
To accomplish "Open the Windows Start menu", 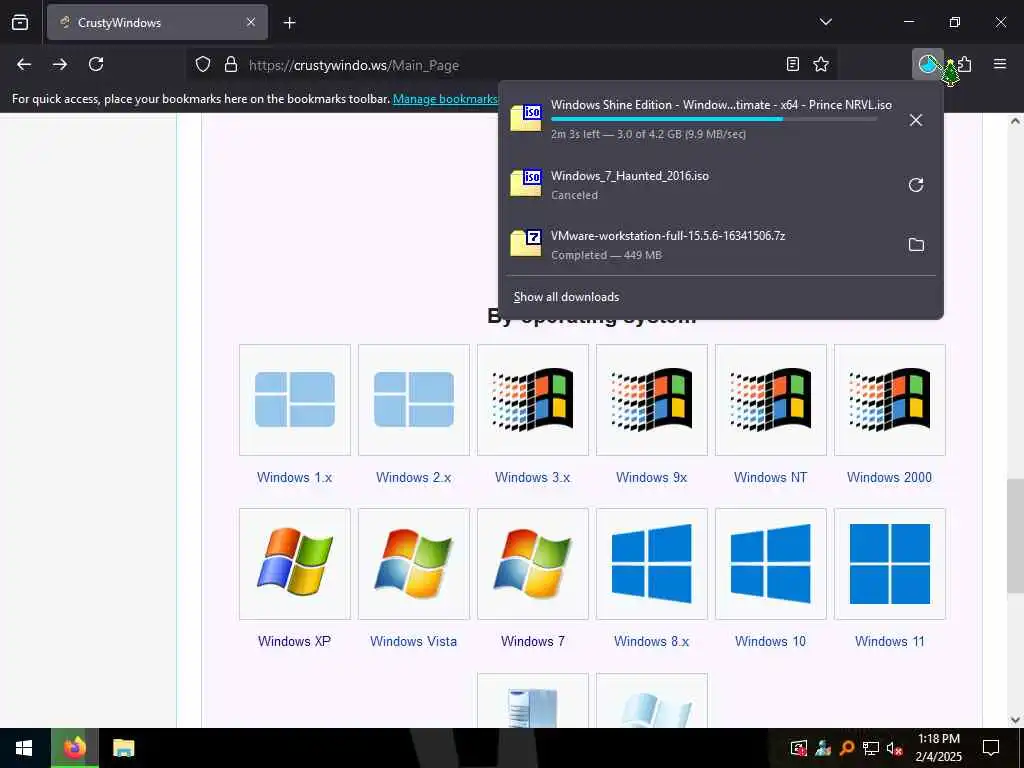I will (x=24, y=748).
